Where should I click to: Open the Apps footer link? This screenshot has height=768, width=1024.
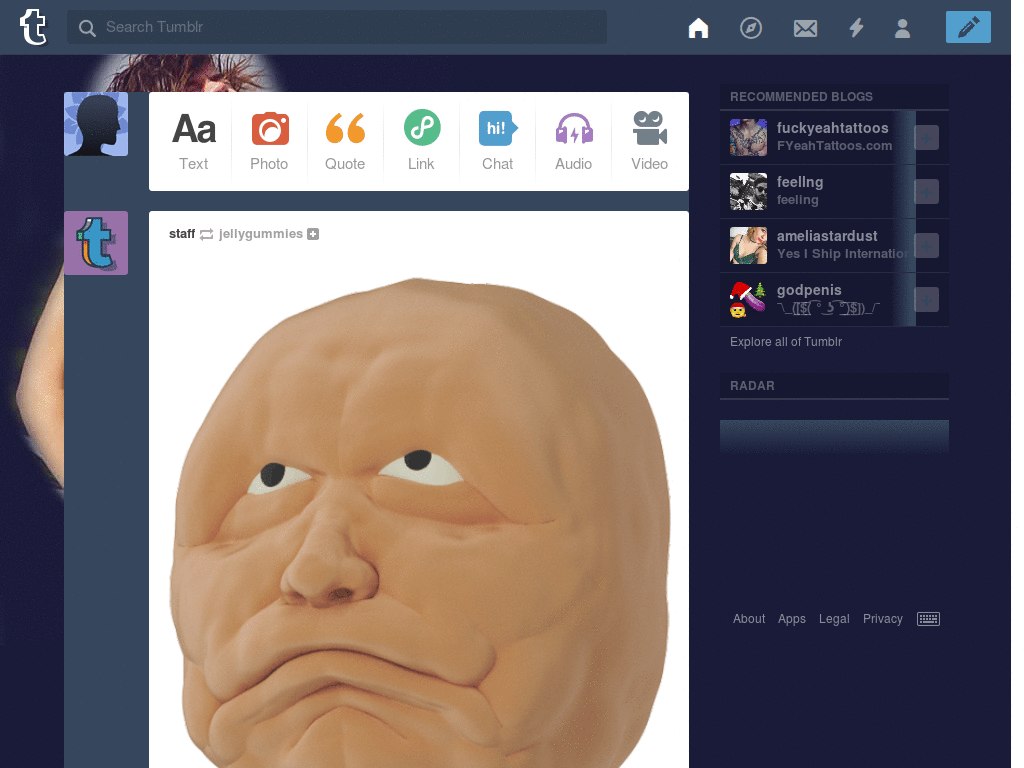(792, 618)
